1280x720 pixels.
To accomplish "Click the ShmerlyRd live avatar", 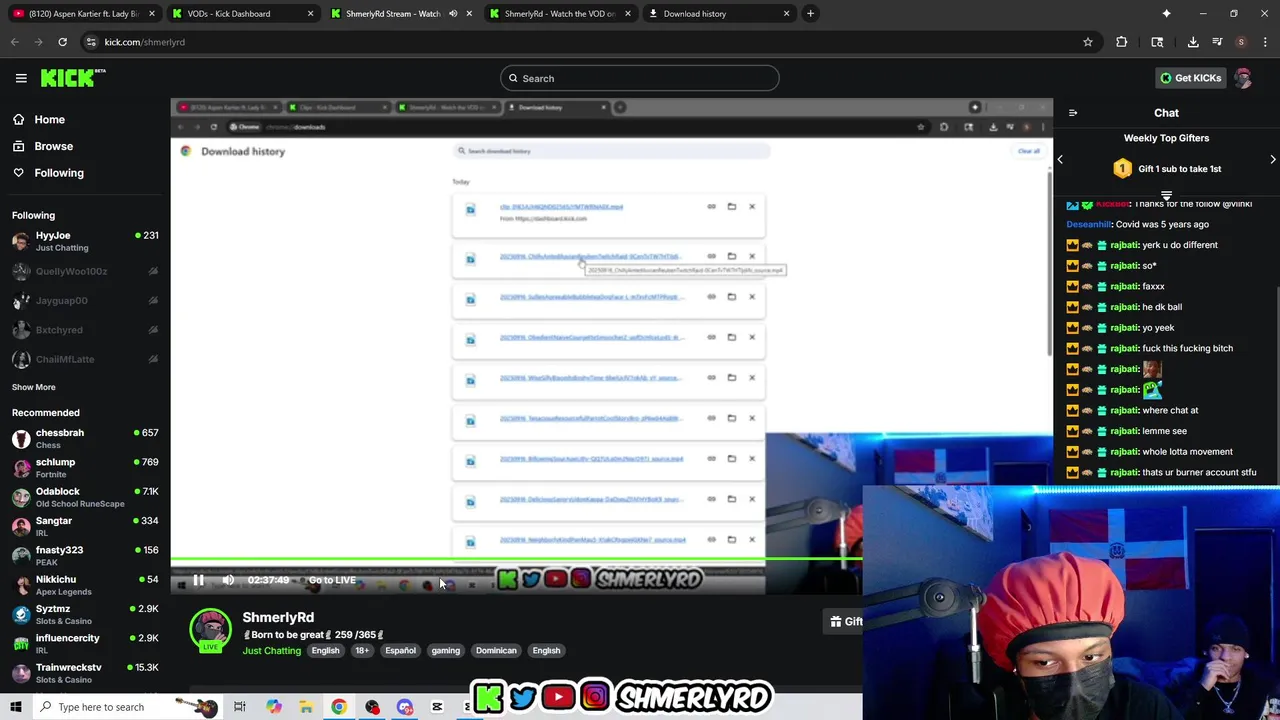I will 210,630.
